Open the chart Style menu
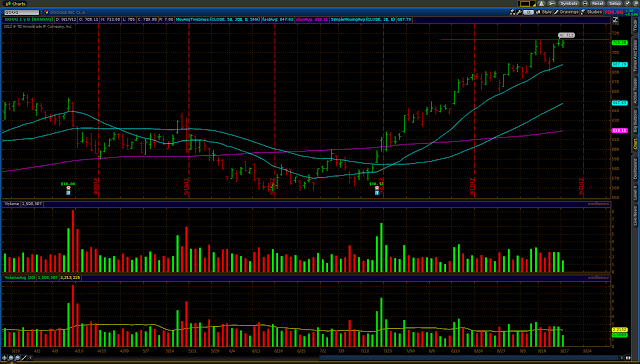Viewport: 640px width, 364px height. (x=544, y=12)
